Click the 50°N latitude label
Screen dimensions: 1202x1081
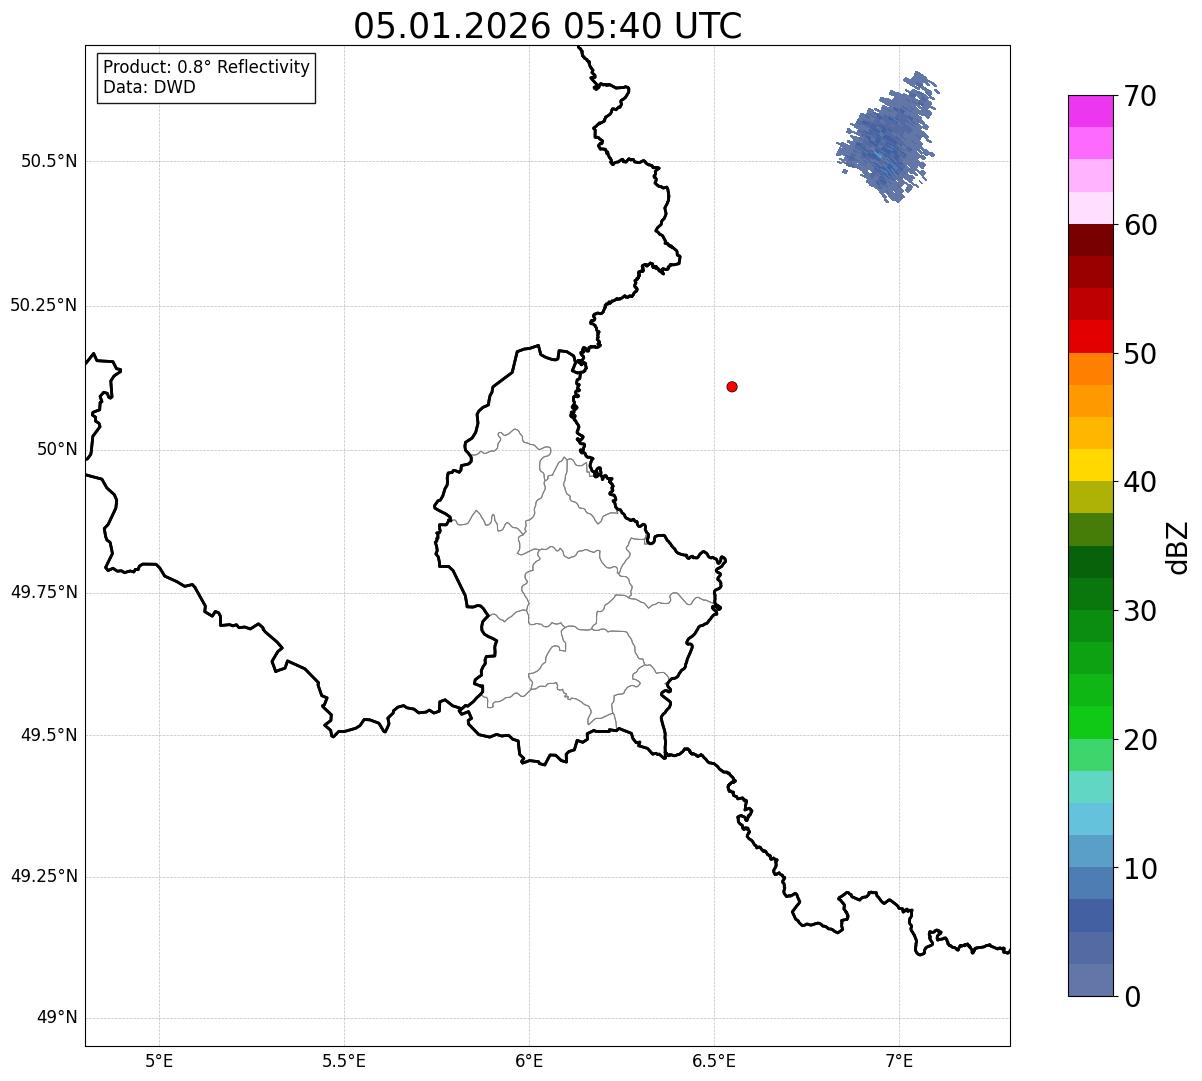pyautogui.click(x=57, y=449)
